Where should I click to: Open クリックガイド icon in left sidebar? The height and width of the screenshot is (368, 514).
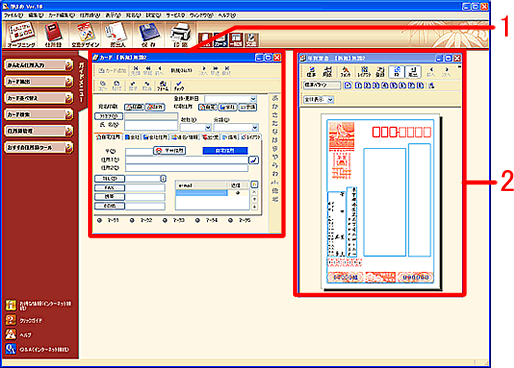pos(11,320)
